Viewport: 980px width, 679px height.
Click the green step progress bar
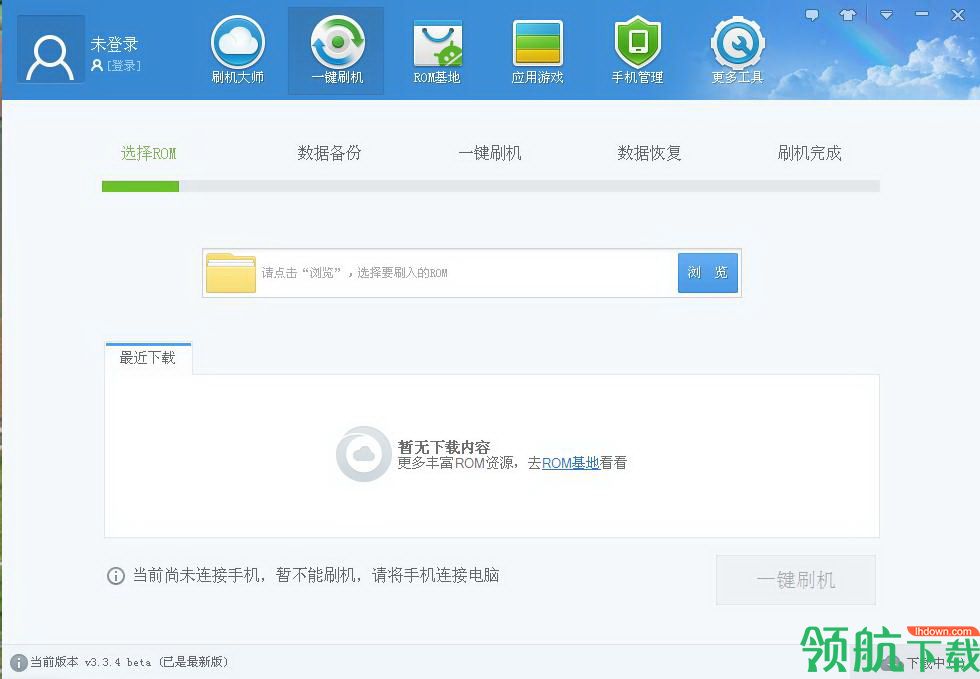[x=141, y=186]
